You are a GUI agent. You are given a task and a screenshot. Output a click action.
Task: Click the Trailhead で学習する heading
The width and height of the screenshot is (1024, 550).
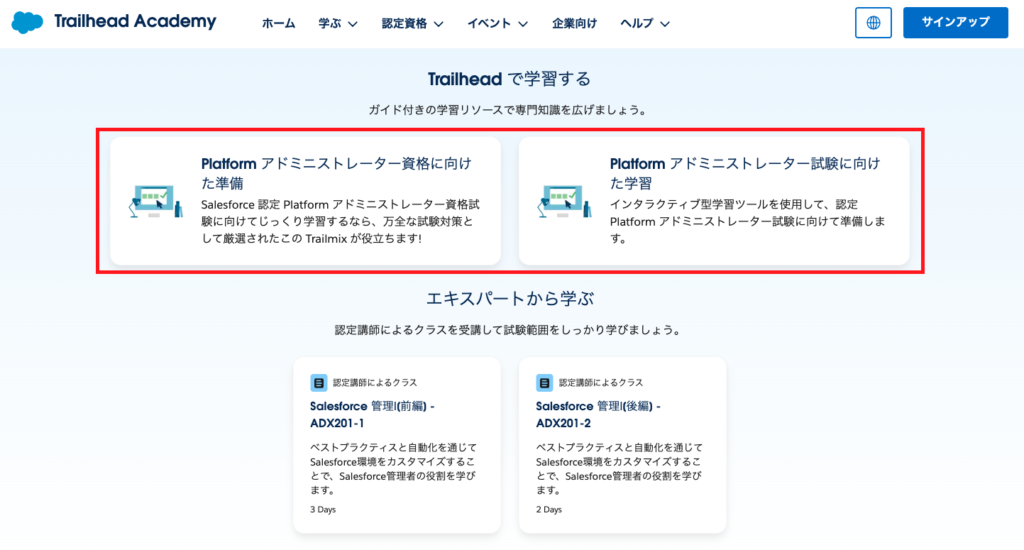[x=509, y=80]
